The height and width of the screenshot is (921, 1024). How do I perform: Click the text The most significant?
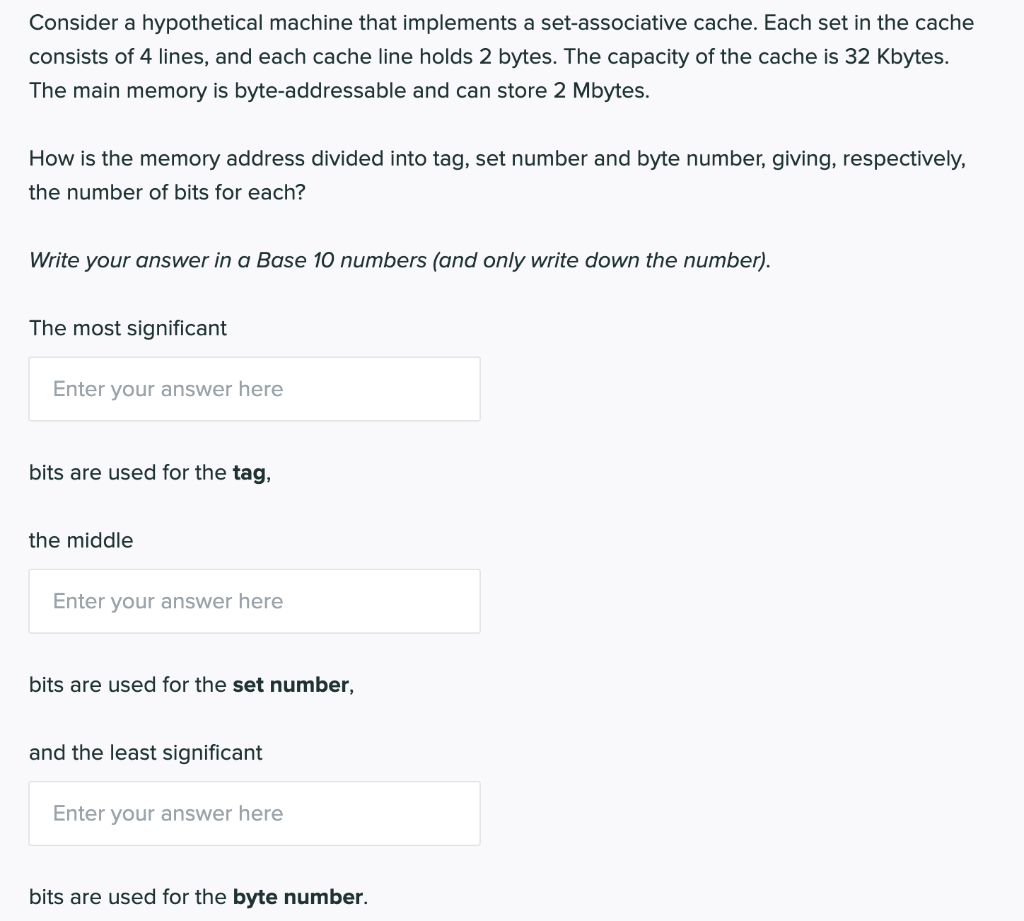click(x=127, y=327)
